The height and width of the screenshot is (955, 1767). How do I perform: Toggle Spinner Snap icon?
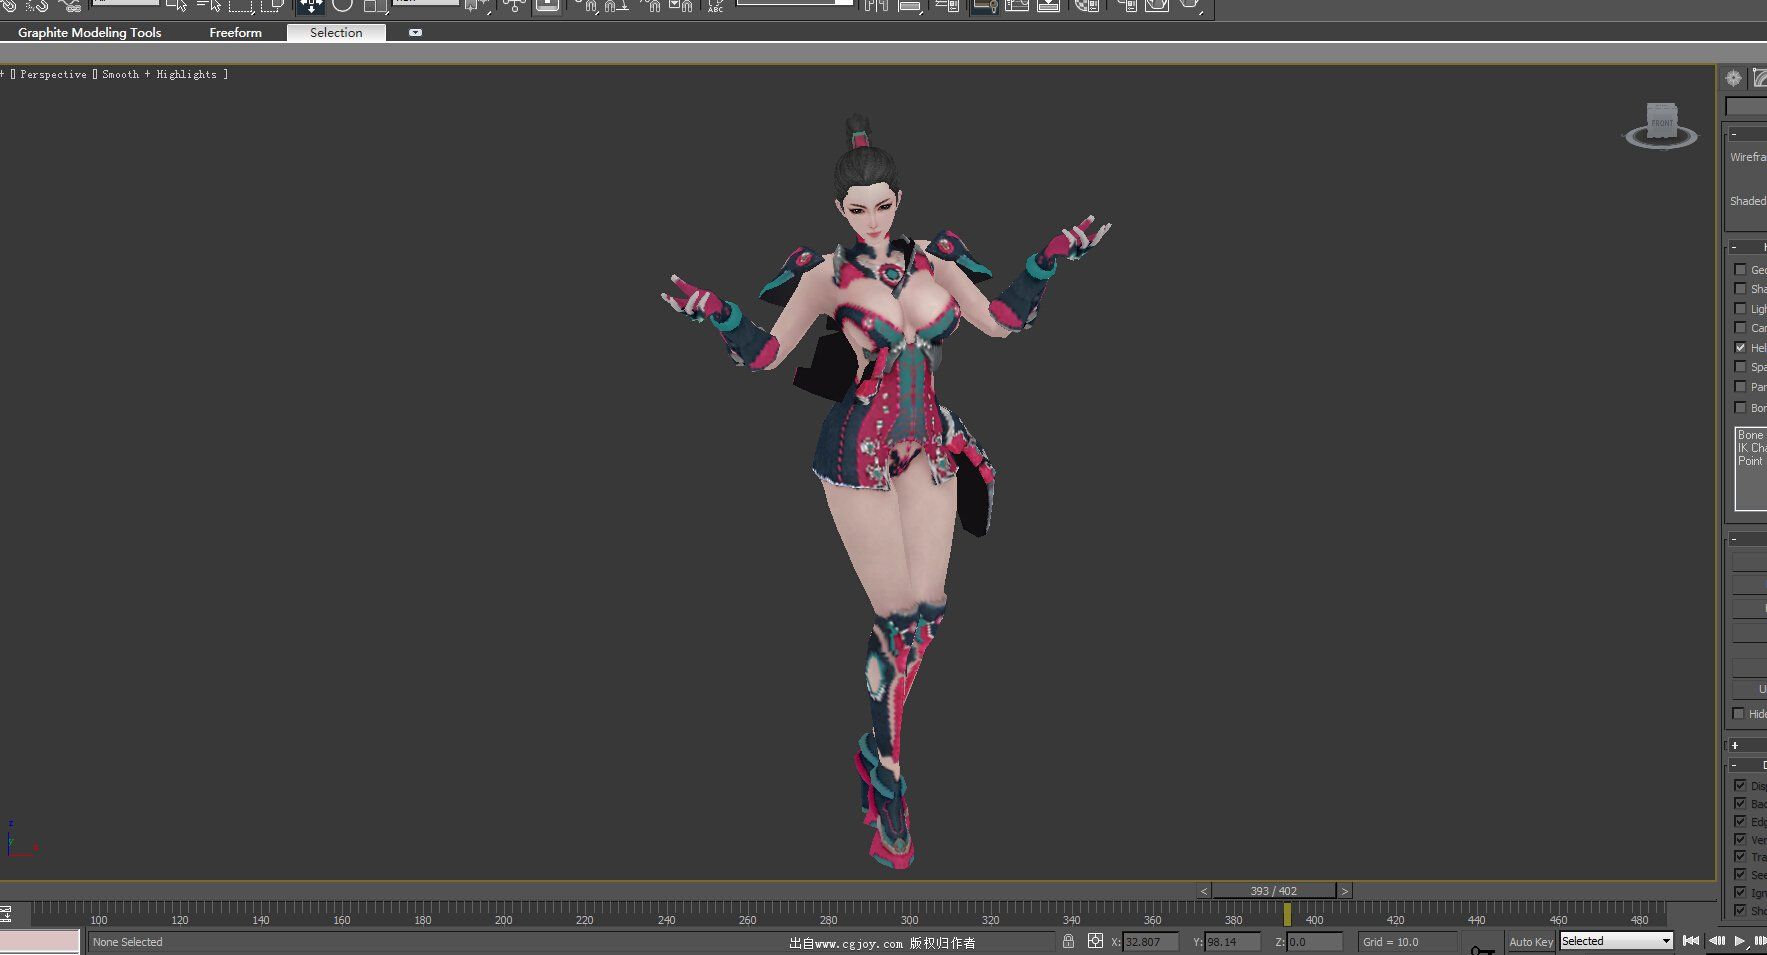pos(681,5)
